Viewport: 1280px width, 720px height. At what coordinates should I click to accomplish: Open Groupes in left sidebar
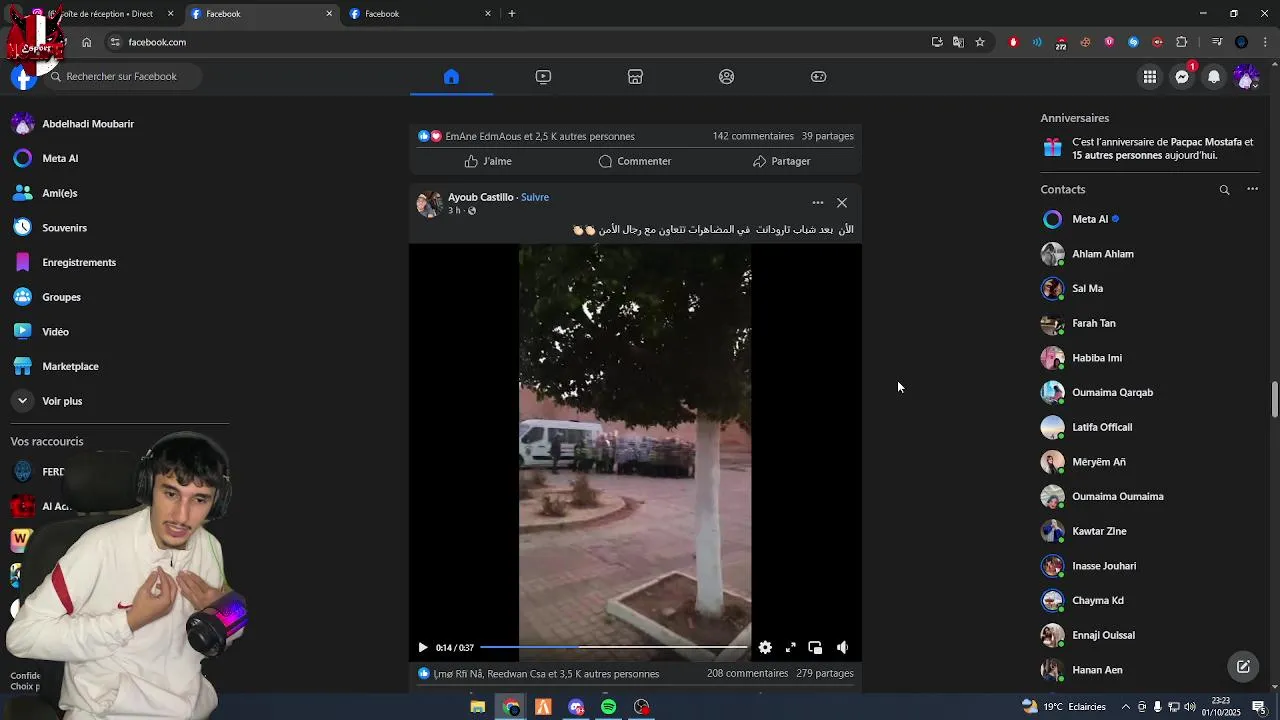(x=61, y=297)
